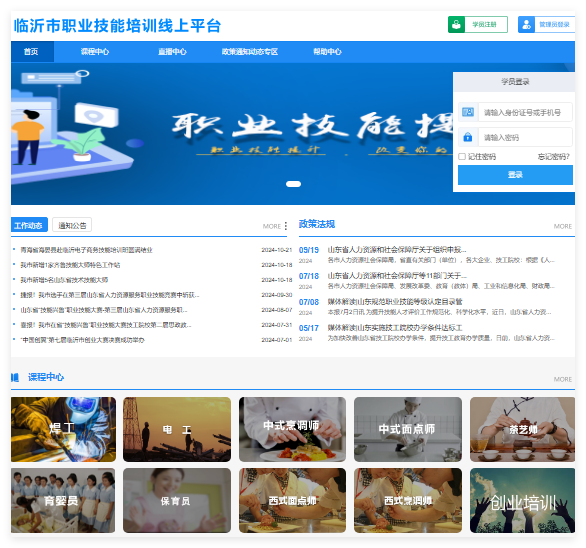Open the 西式烹调师 course card

tap(408, 500)
